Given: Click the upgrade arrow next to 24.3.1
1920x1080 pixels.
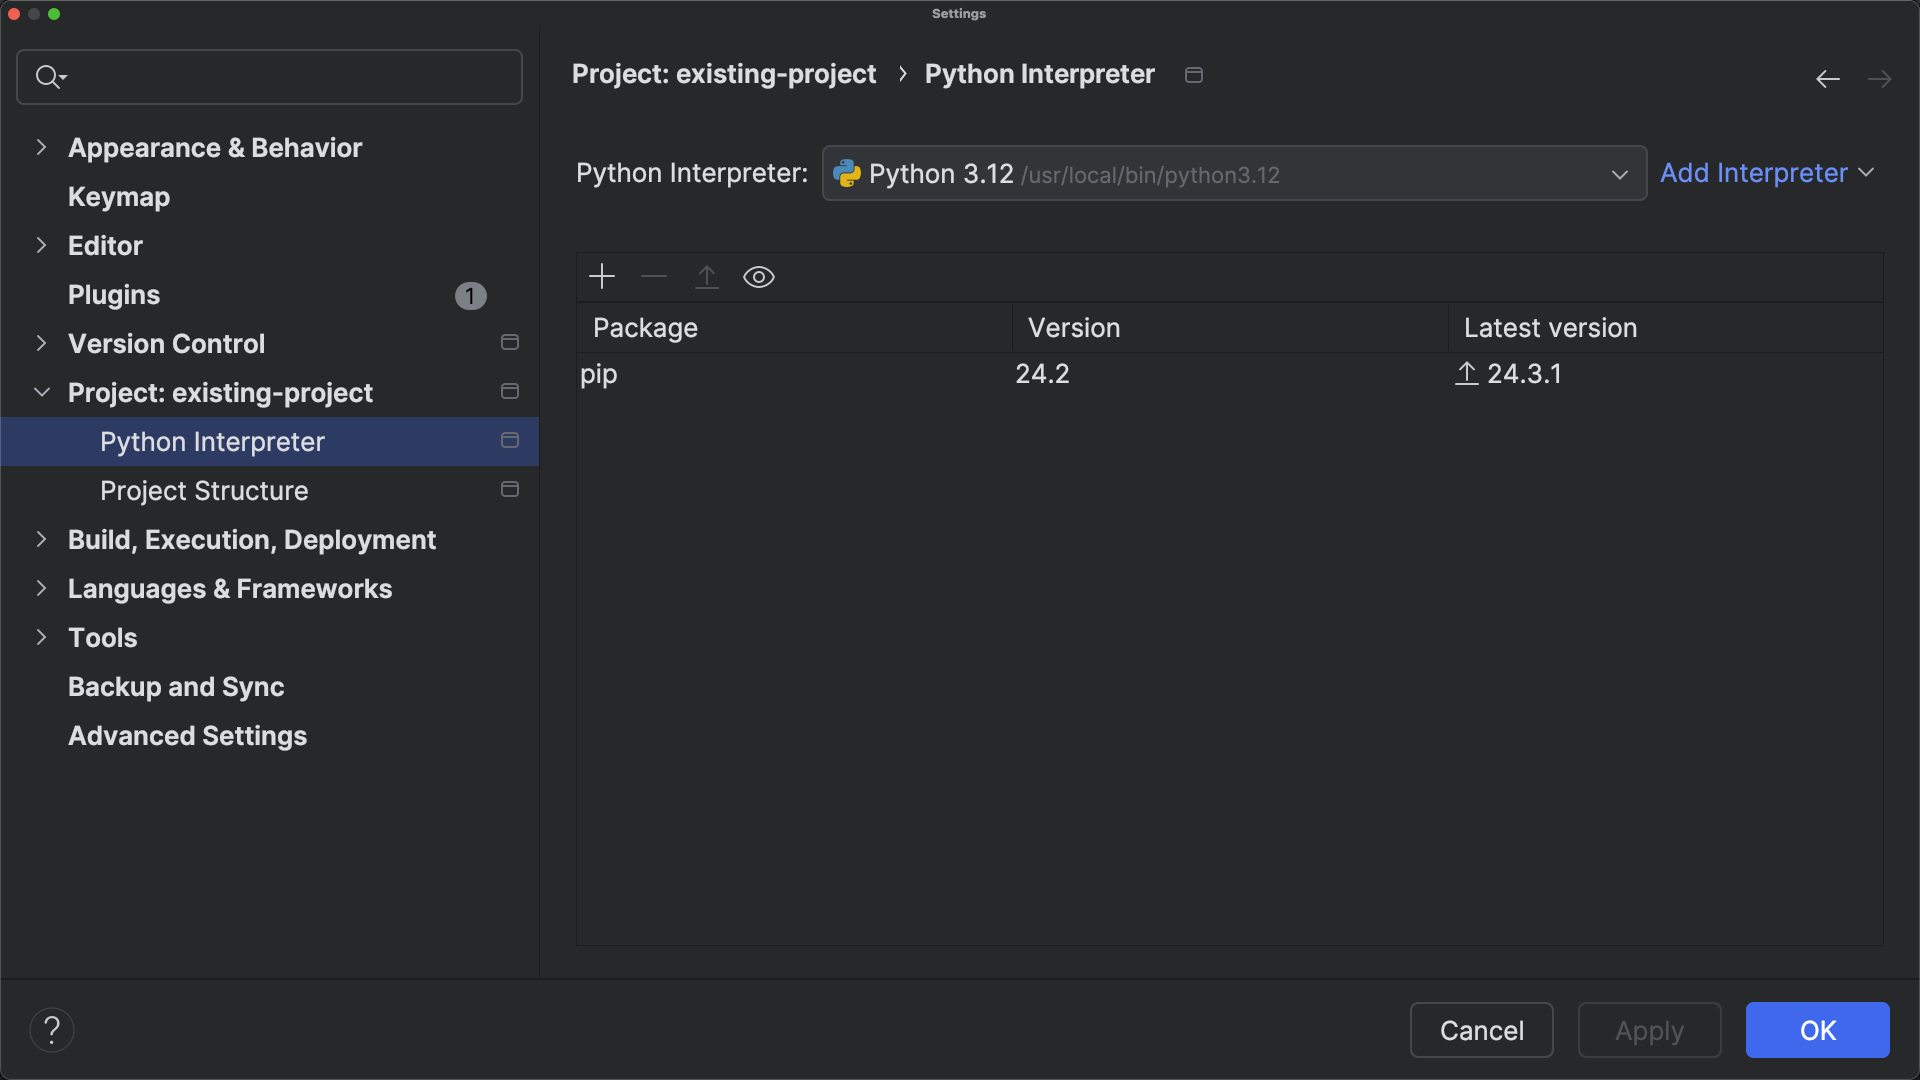Looking at the screenshot, I should 1465,373.
